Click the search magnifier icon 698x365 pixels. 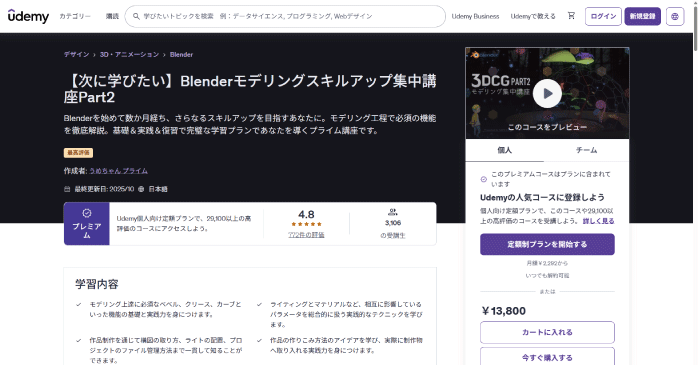pos(136,16)
